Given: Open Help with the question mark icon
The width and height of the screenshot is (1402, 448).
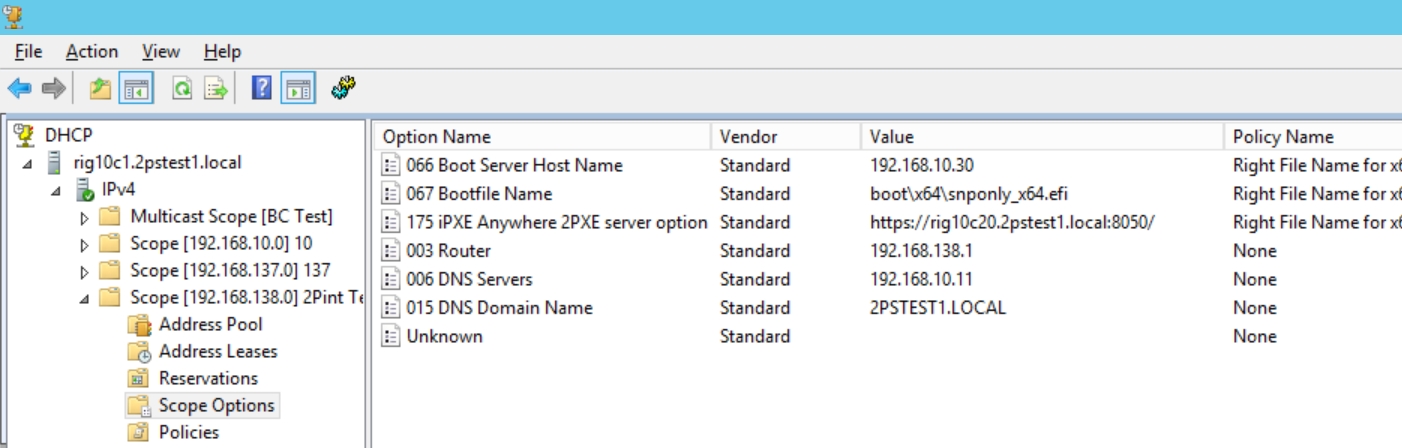Looking at the screenshot, I should 262,89.
